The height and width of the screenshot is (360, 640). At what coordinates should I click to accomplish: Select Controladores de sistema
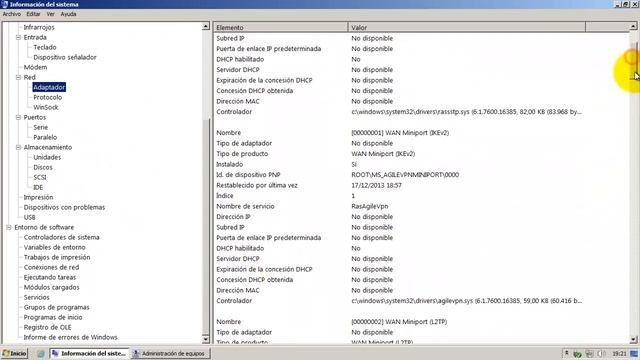(x=61, y=238)
